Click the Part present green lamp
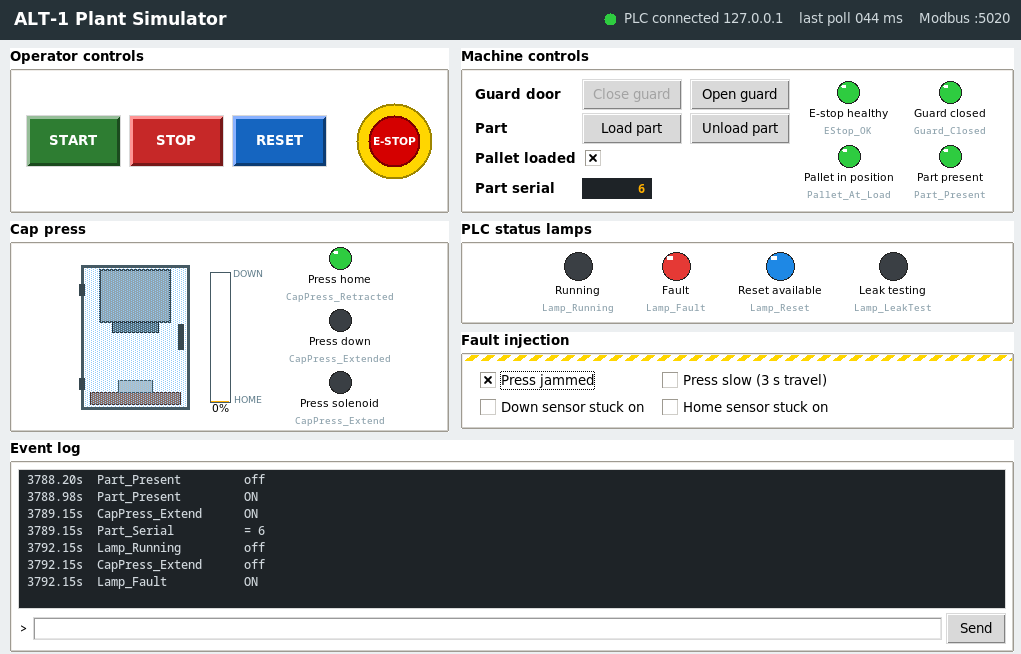Image resolution: width=1021 pixels, height=654 pixels. point(950,156)
